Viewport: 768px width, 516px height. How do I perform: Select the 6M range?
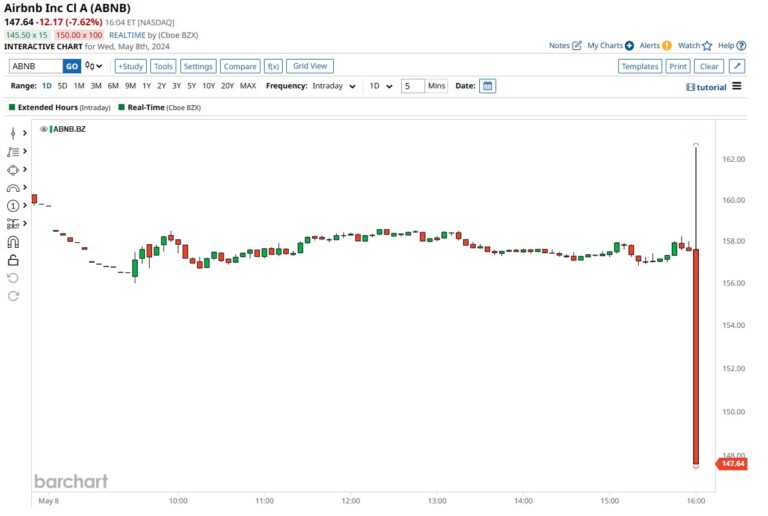pyautogui.click(x=113, y=86)
